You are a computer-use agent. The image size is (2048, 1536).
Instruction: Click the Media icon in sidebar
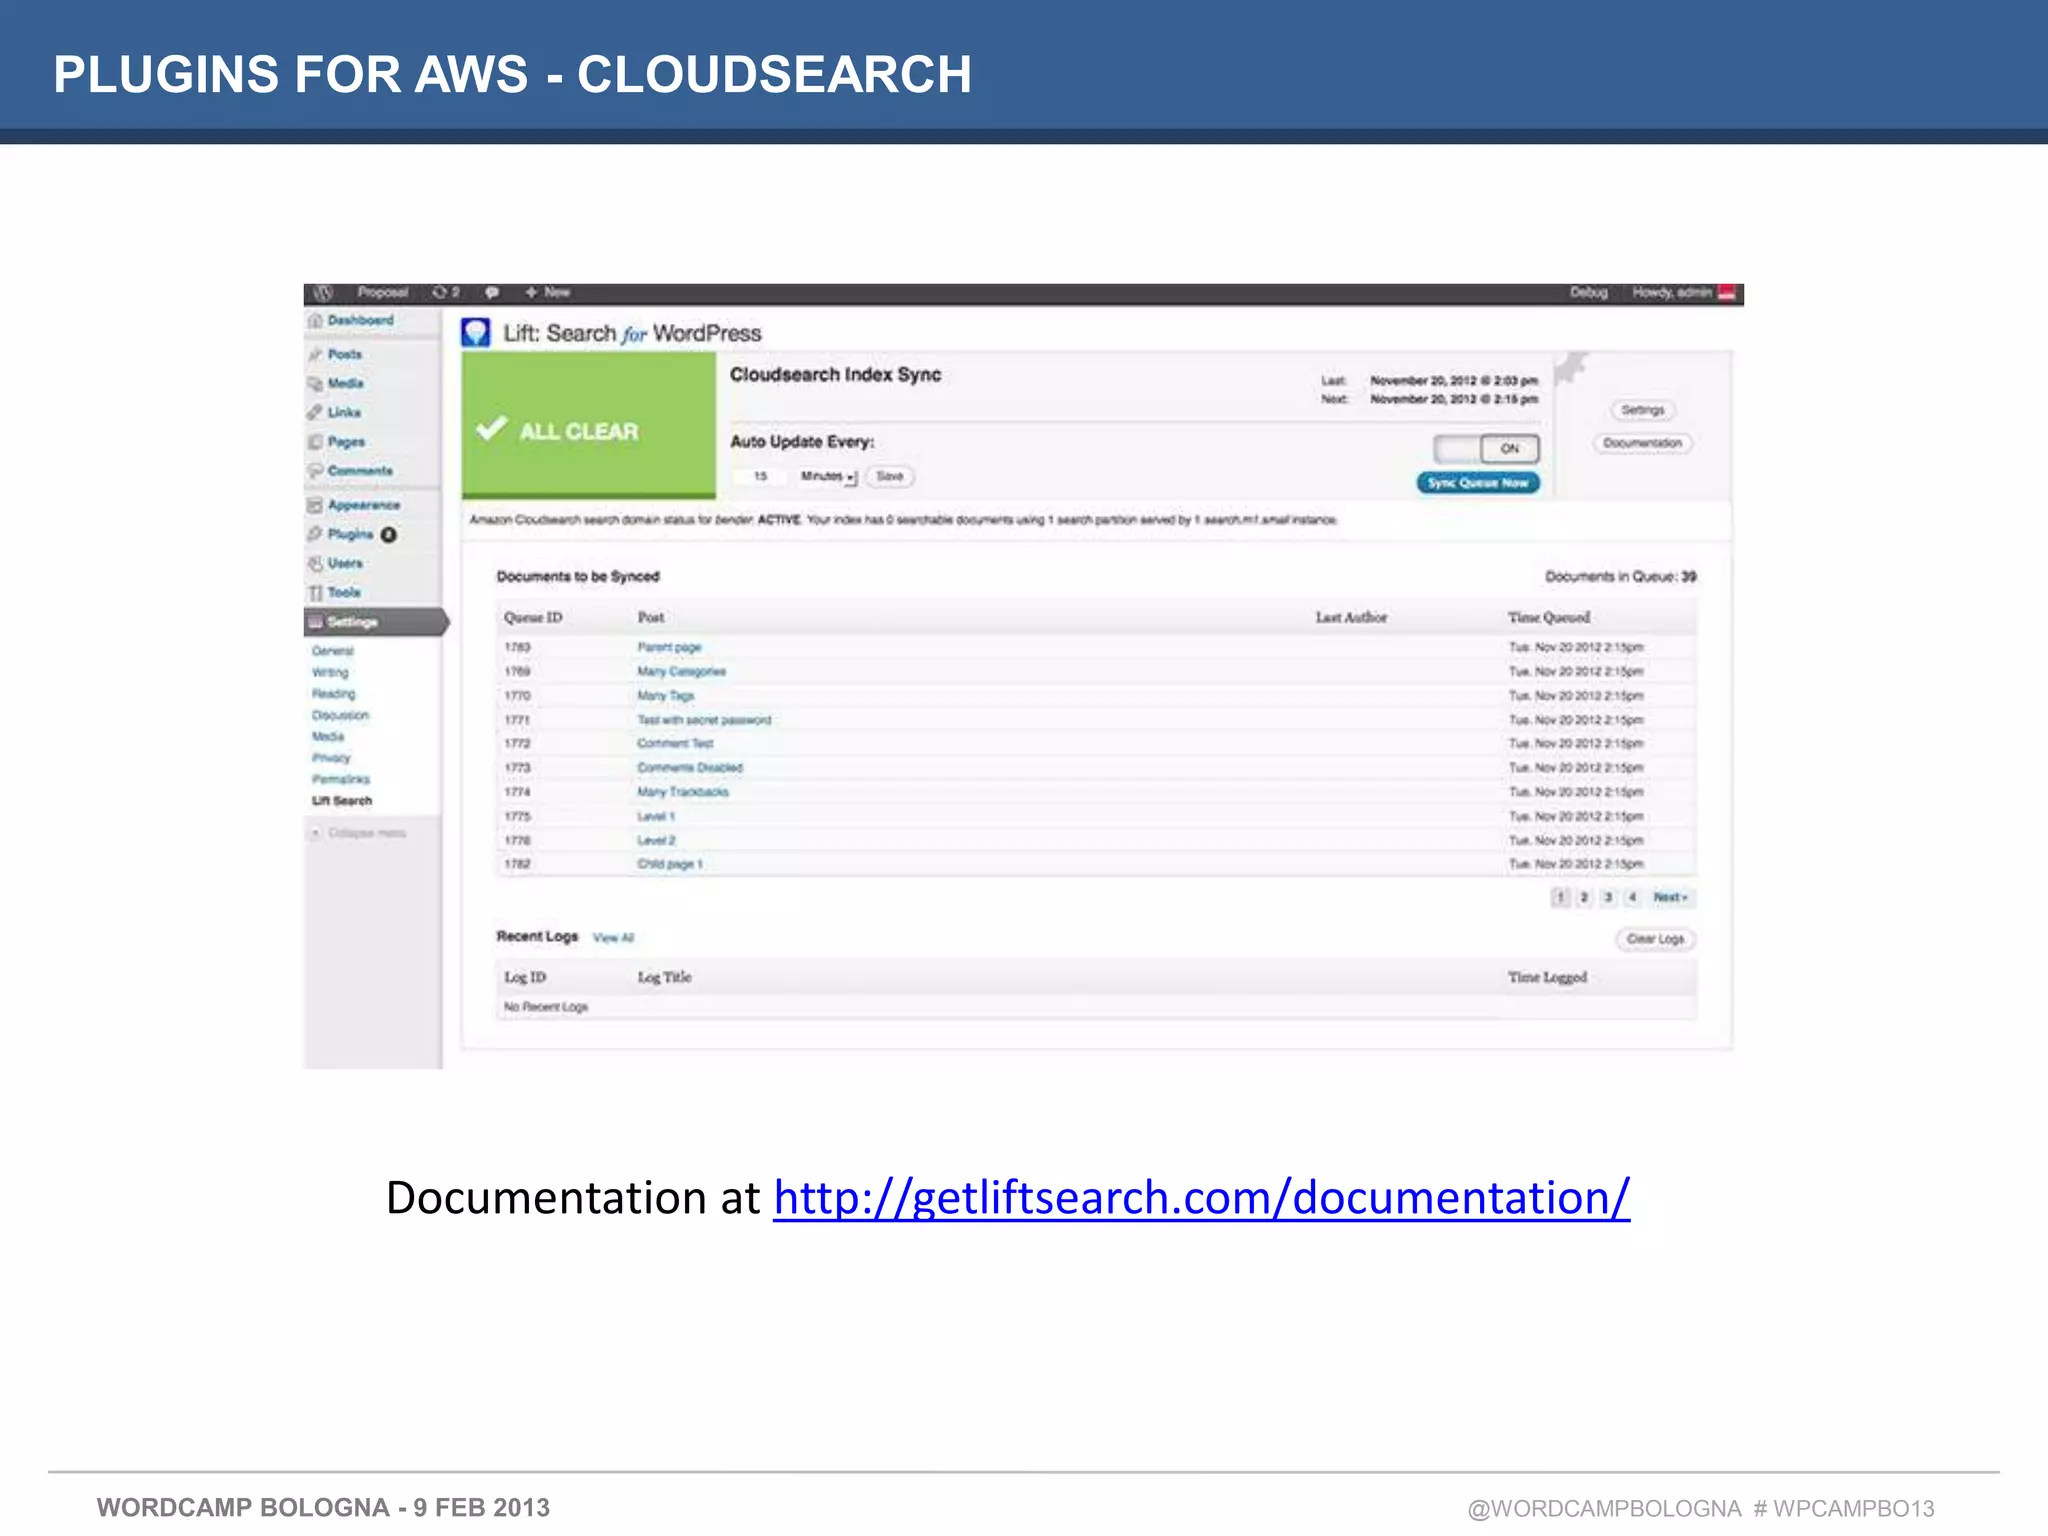pyautogui.click(x=316, y=384)
